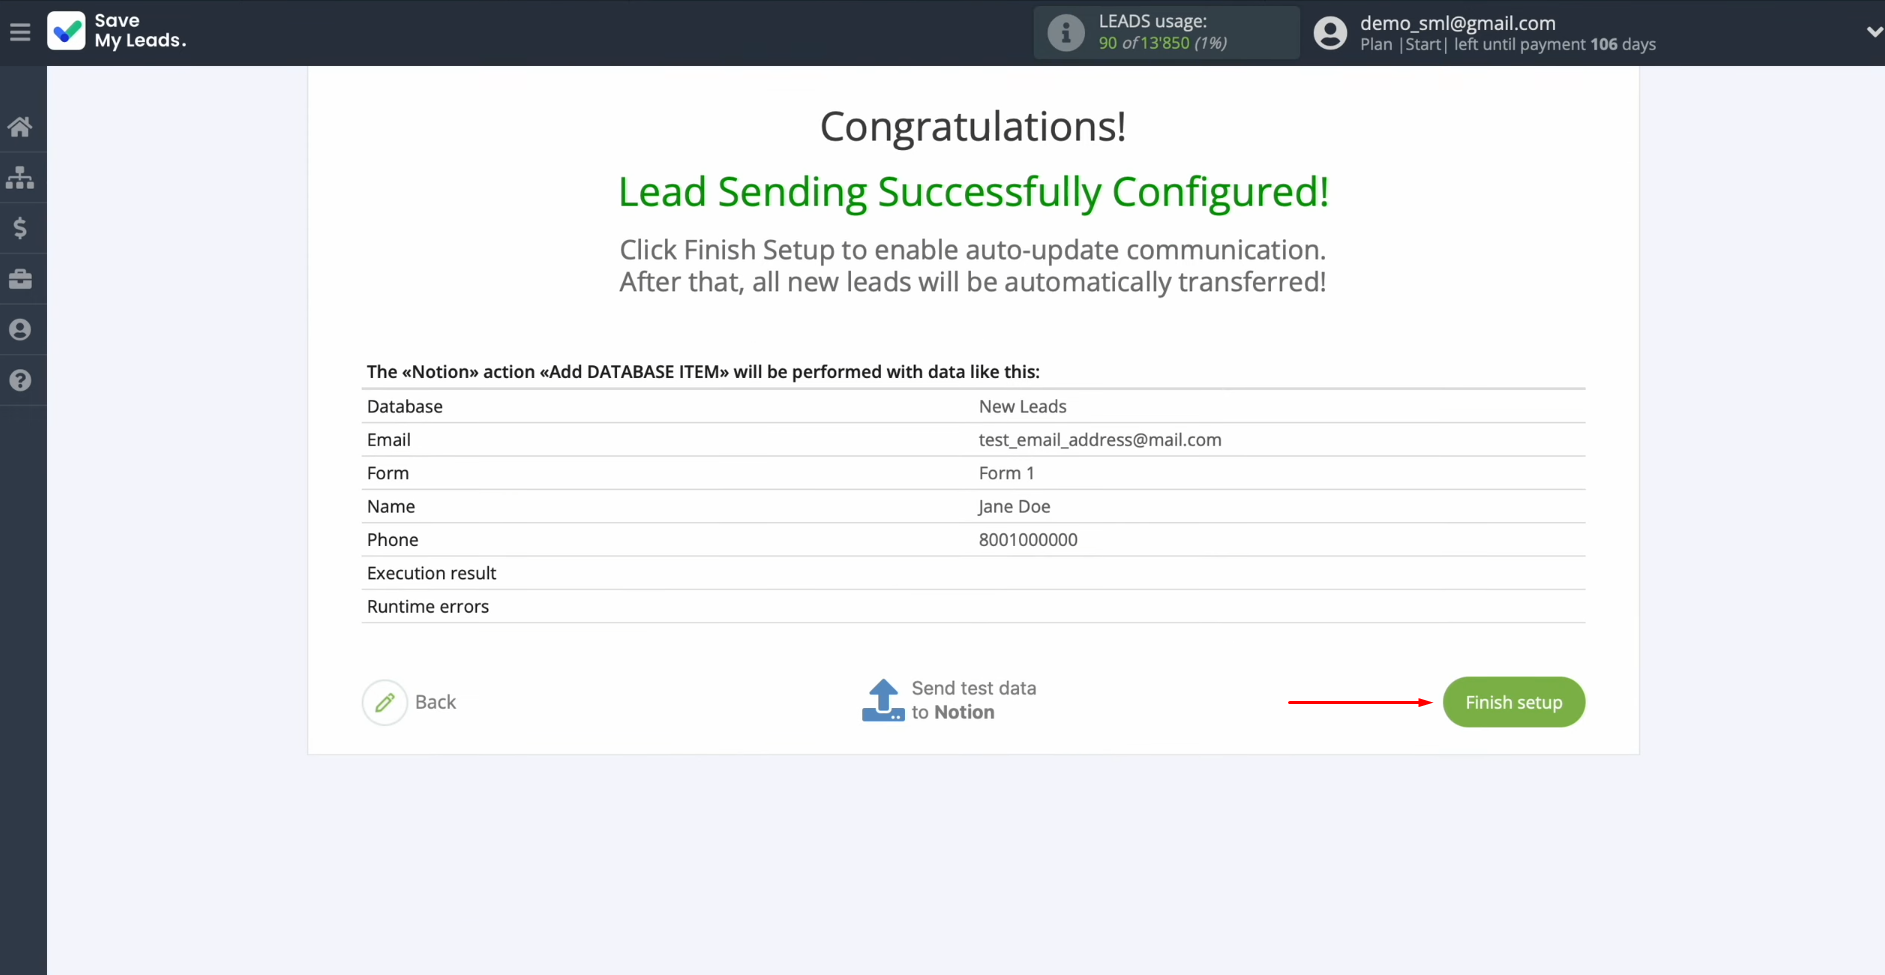1885x975 pixels.
Task: Click the LEADS usage counter text
Action: point(1163,43)
